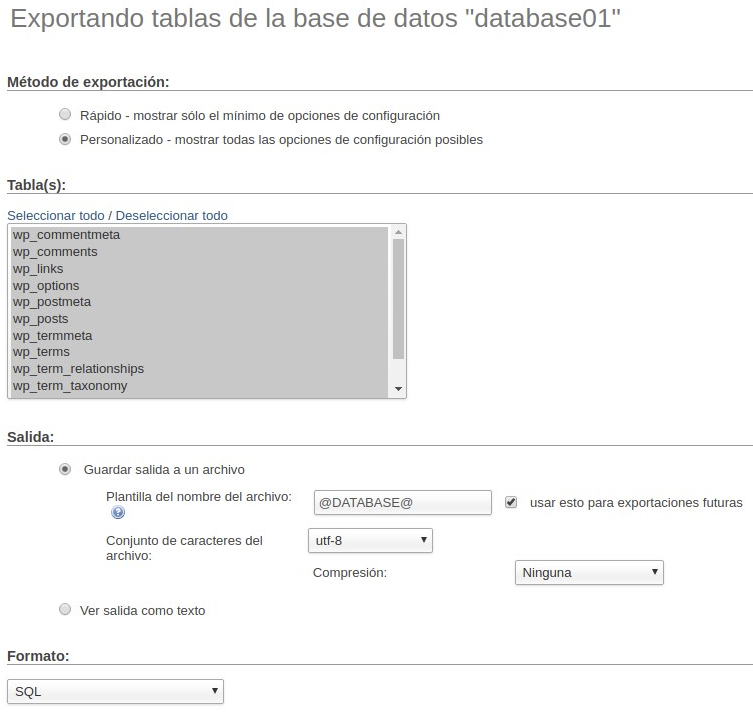Click the Seleccionar todo link
The width and height of the screenshot is (753, 716).
[x=56, y=216]
